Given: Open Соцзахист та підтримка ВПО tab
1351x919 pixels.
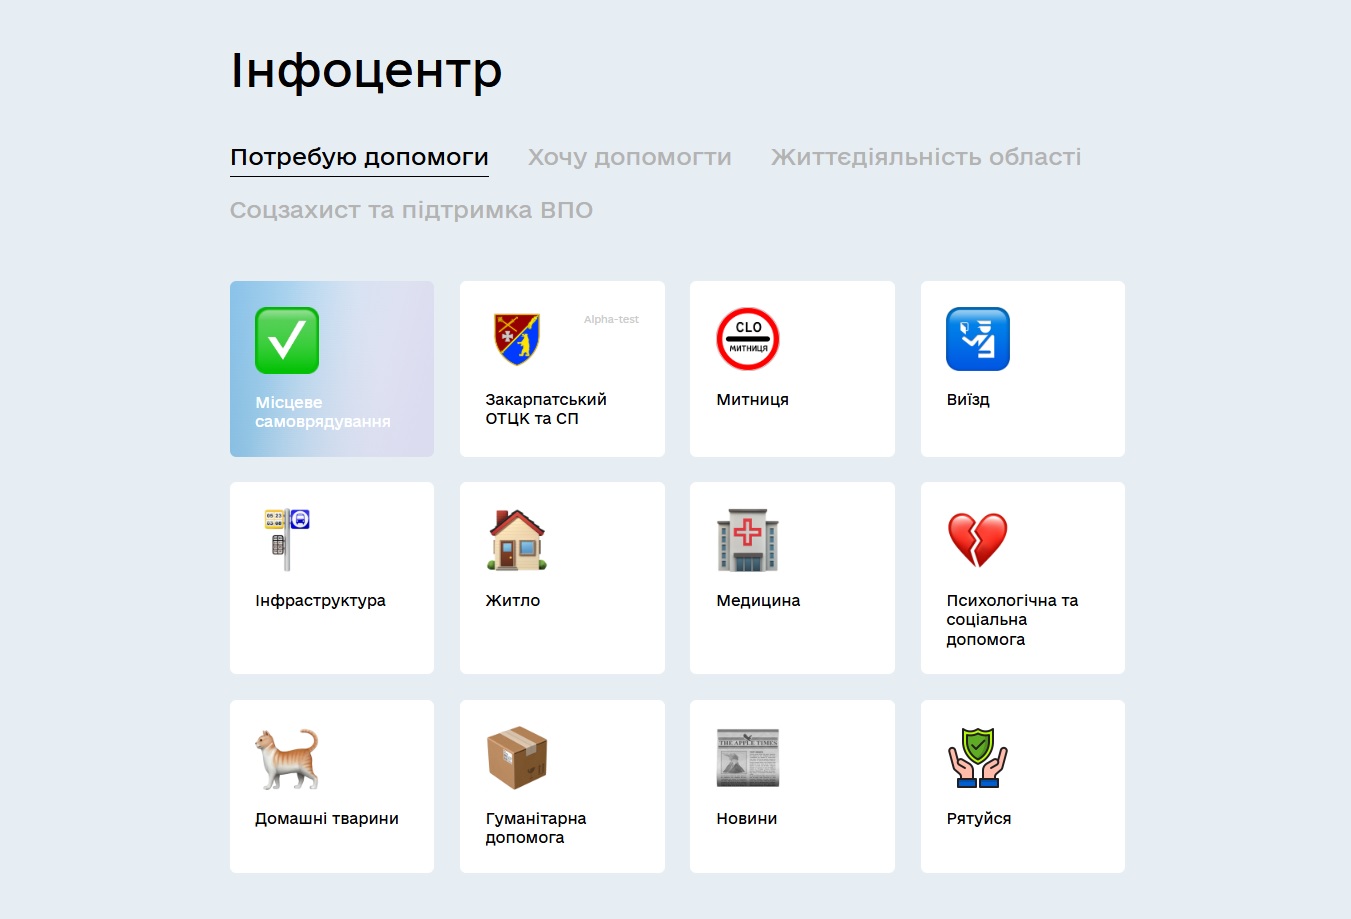Looking at the screenshot, I should click(x=411, y=211).
